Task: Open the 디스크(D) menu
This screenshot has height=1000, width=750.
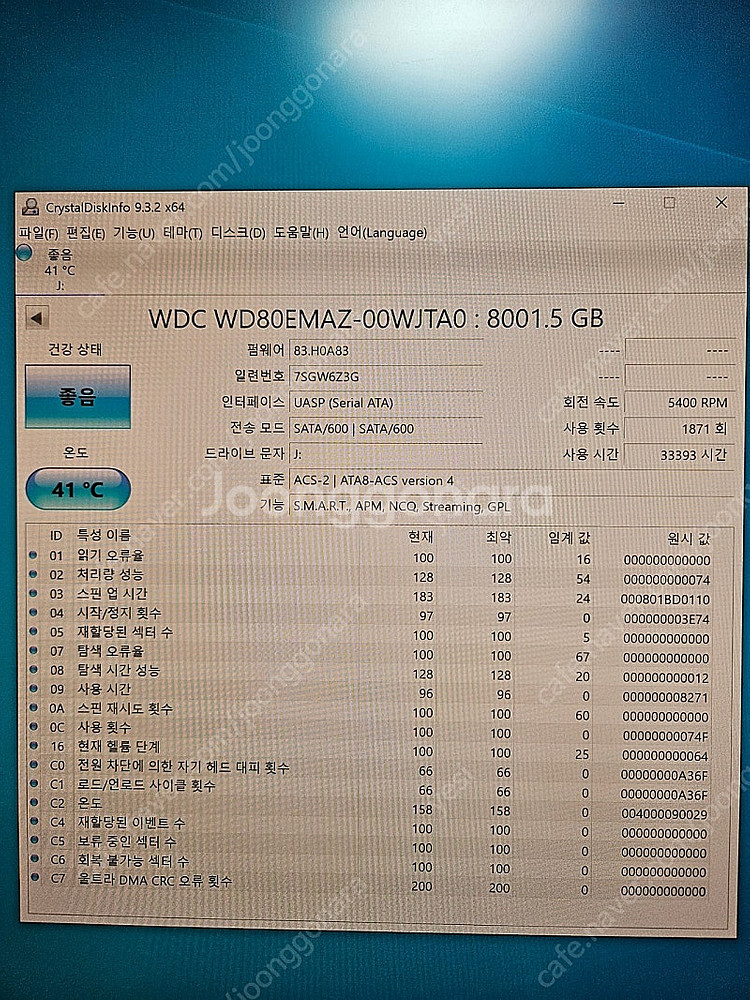Action: tap(239, 233)
